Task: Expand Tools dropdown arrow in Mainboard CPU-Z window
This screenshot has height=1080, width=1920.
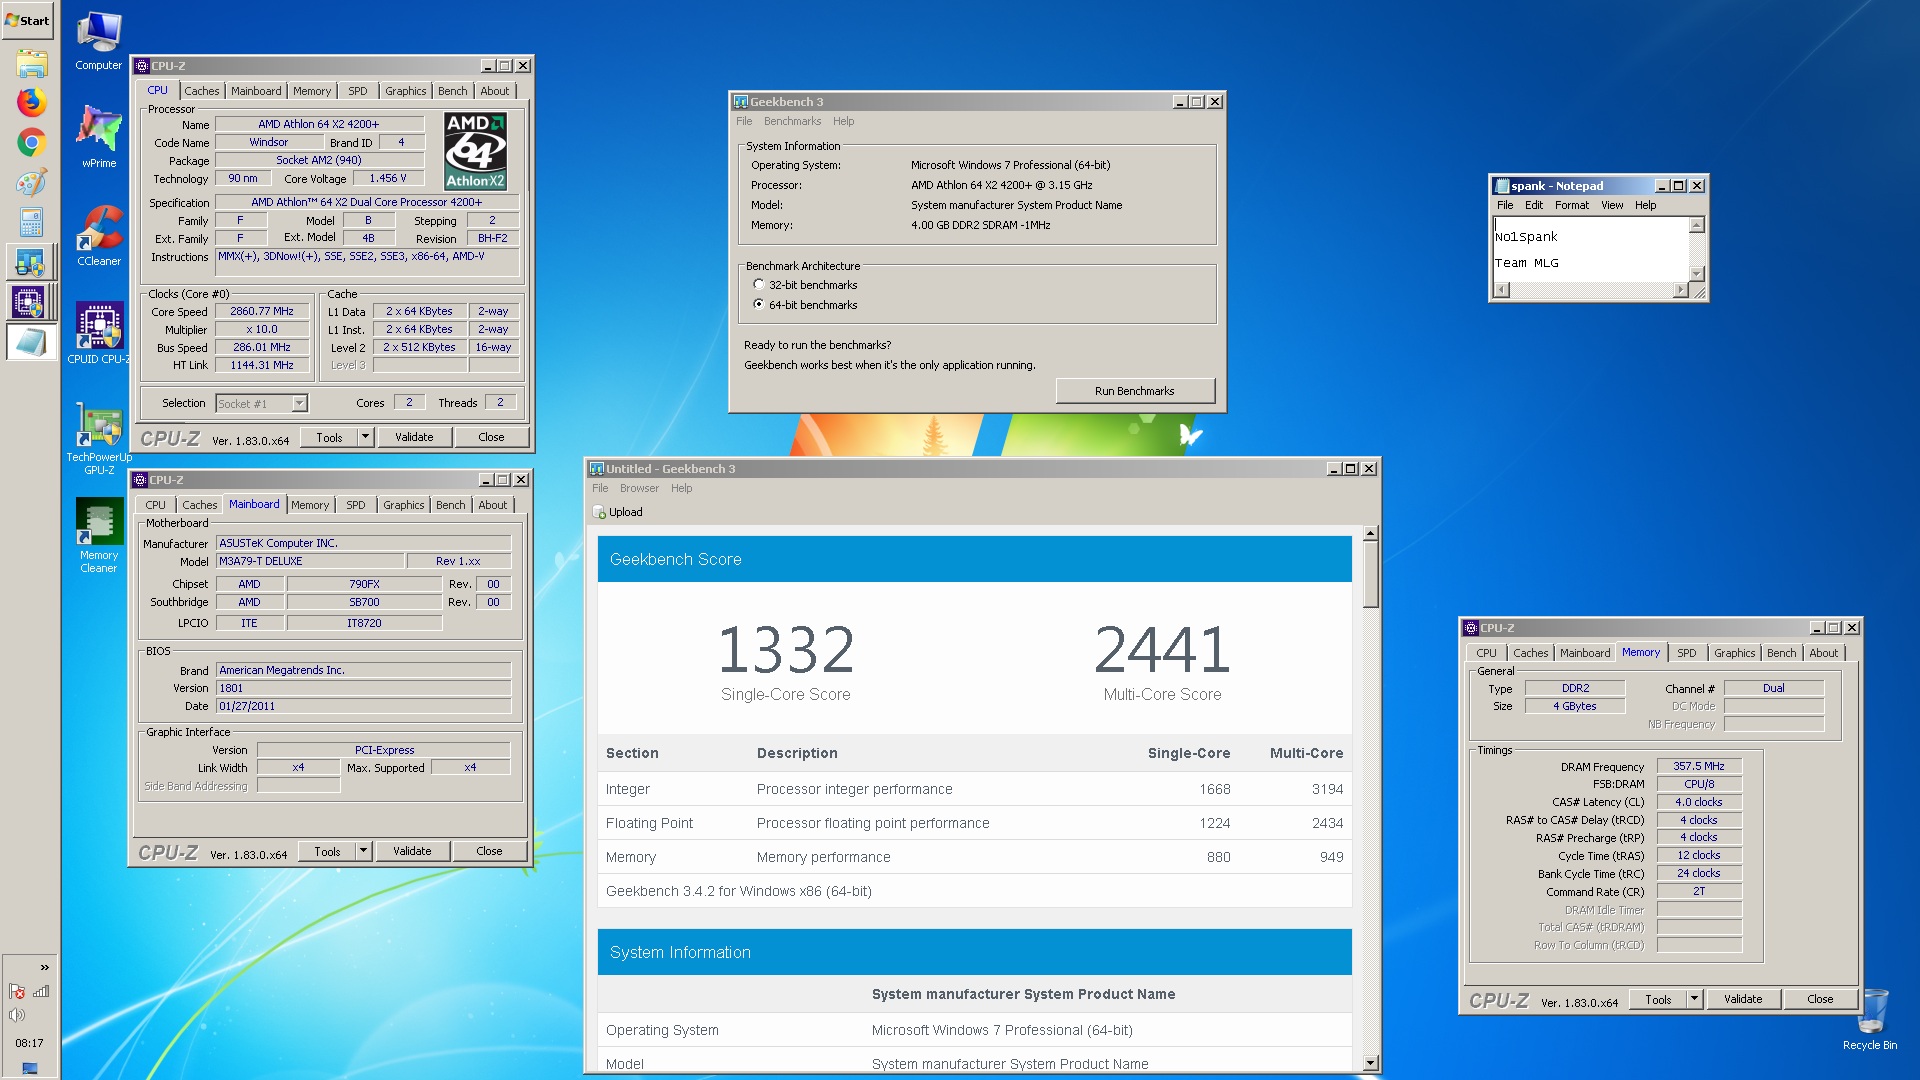Action: point(363,851)
